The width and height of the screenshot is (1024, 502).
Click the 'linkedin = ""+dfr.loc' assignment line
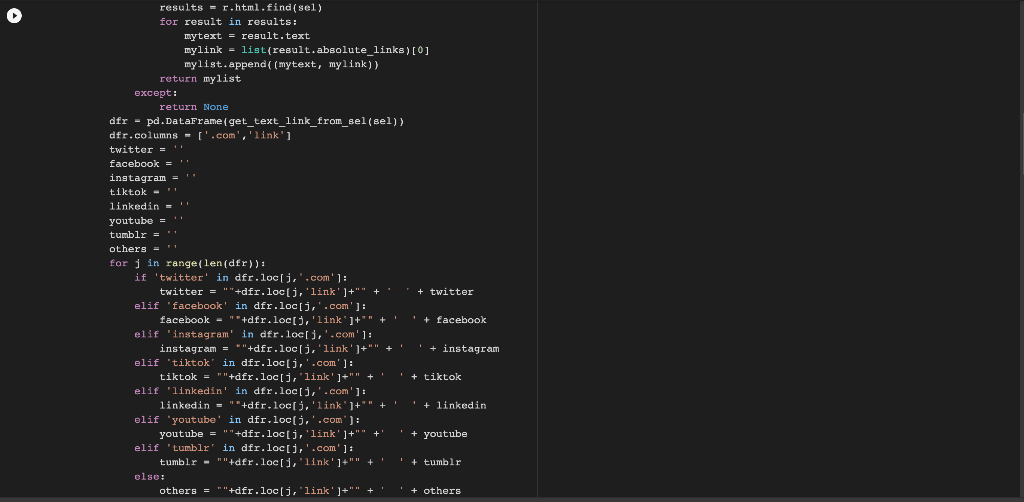pos(323,405)
